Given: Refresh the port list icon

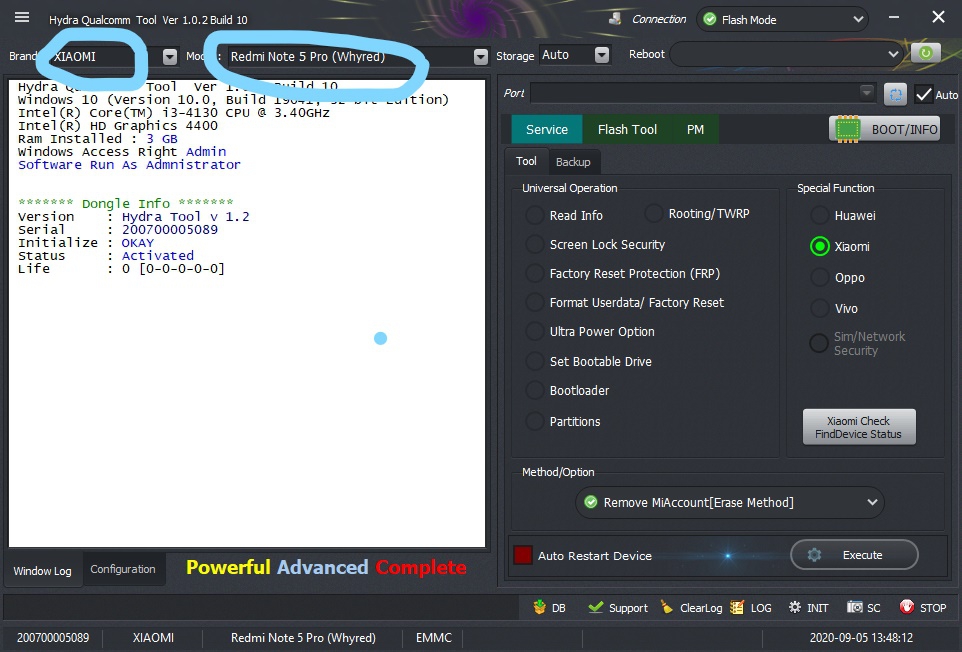Looking at the screenshot, I should pyautogui.click(x=895, y=95).
